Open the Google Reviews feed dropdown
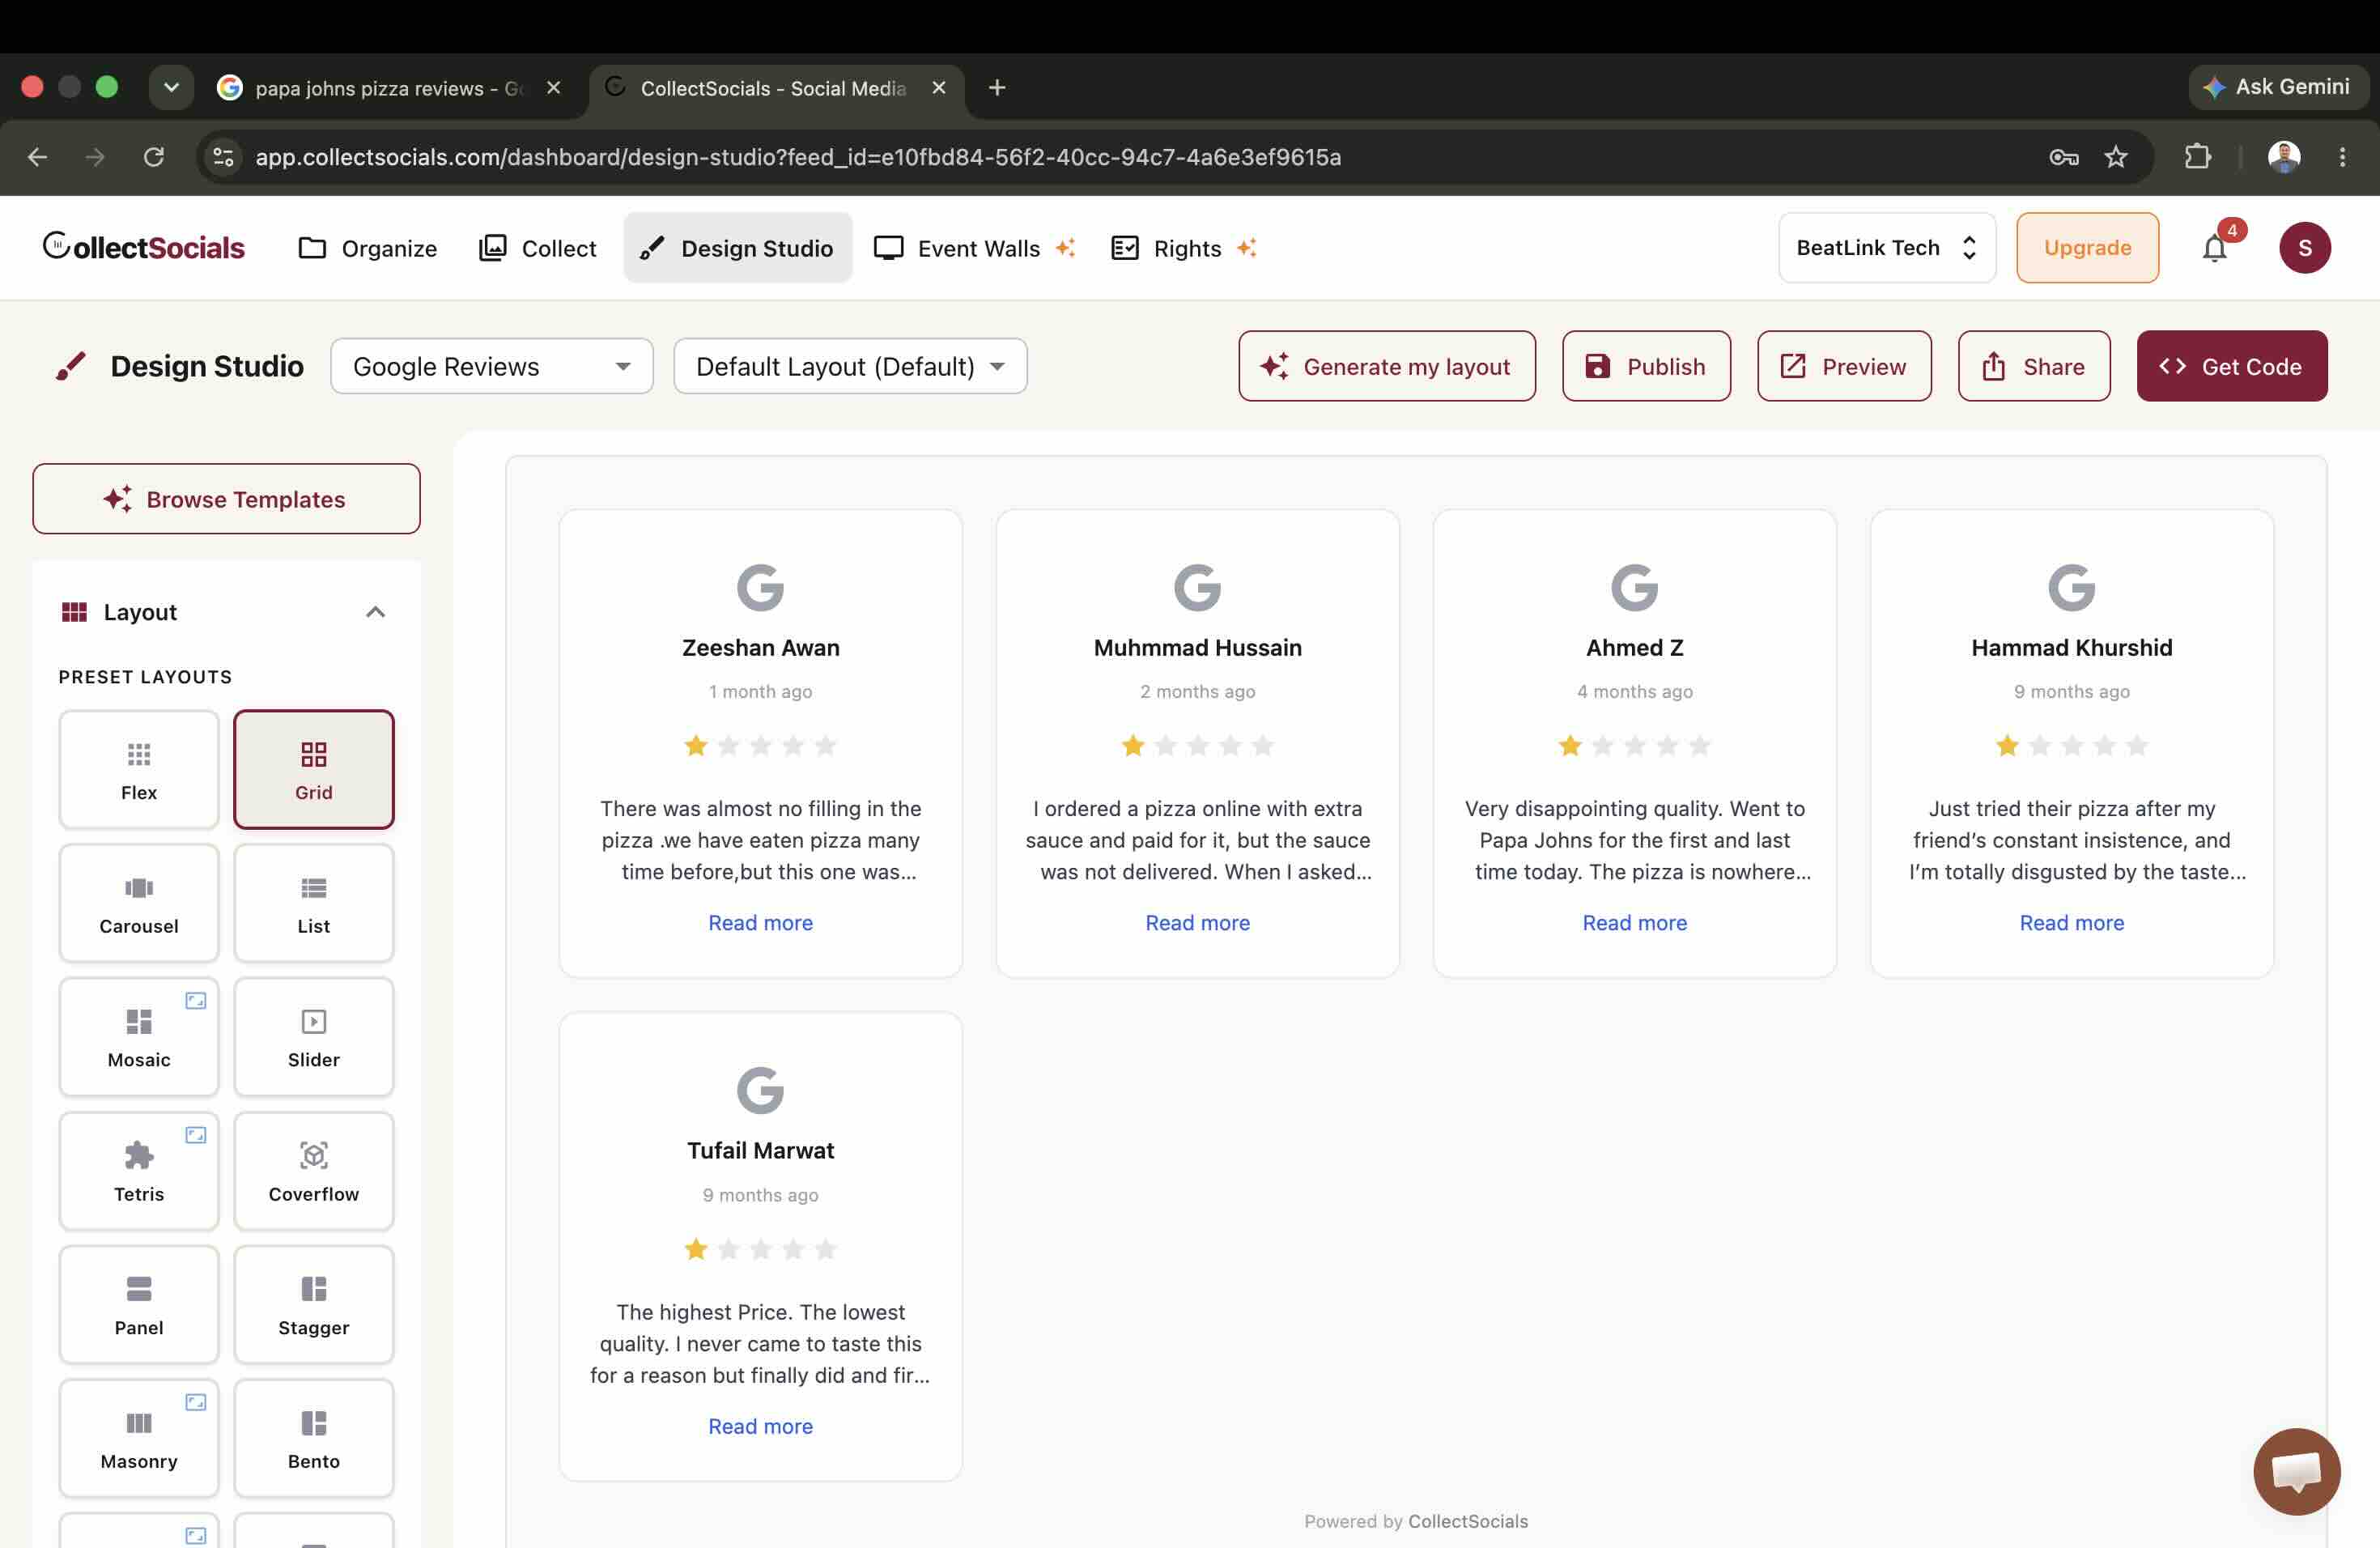The height and width of the screenshot is (1548, 2380). coord(492,366)
